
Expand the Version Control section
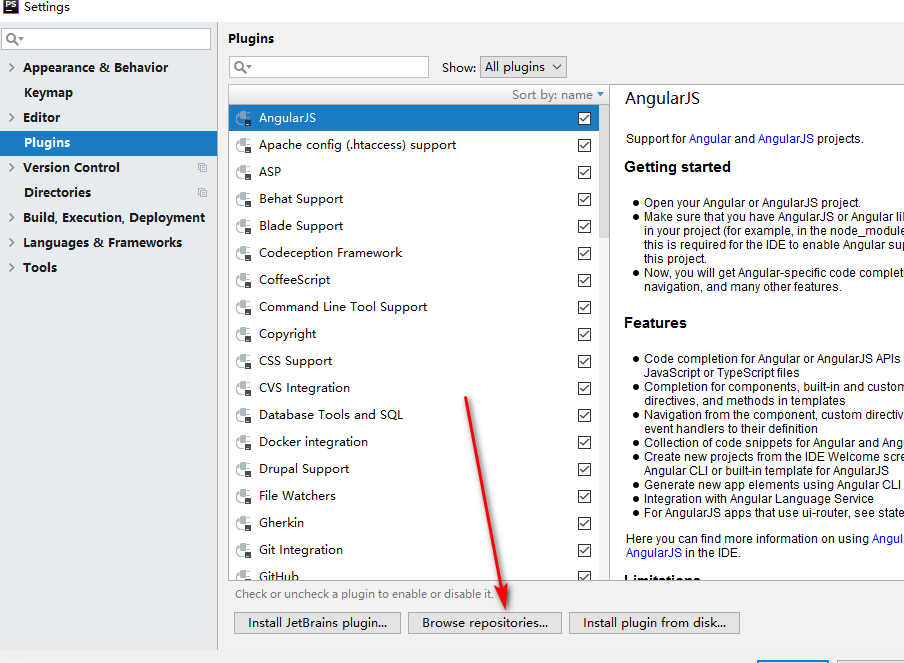click(12, 168)
